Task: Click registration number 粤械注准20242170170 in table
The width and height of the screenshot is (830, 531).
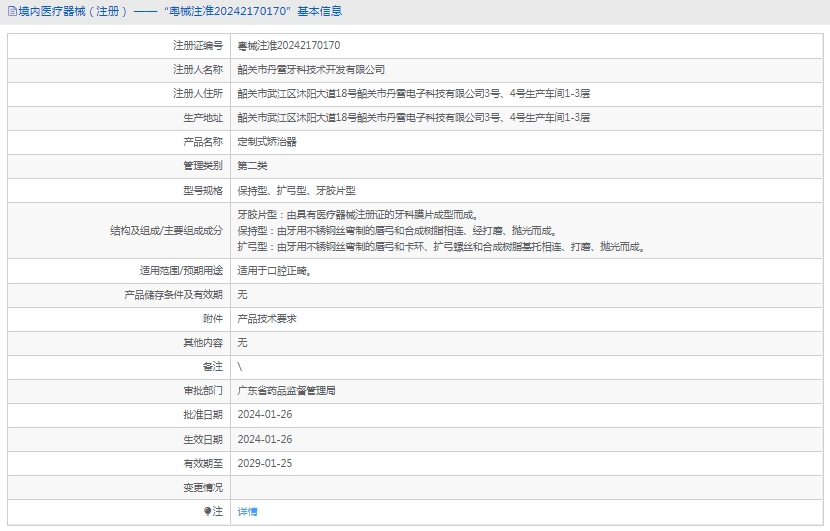Action: 288,46
